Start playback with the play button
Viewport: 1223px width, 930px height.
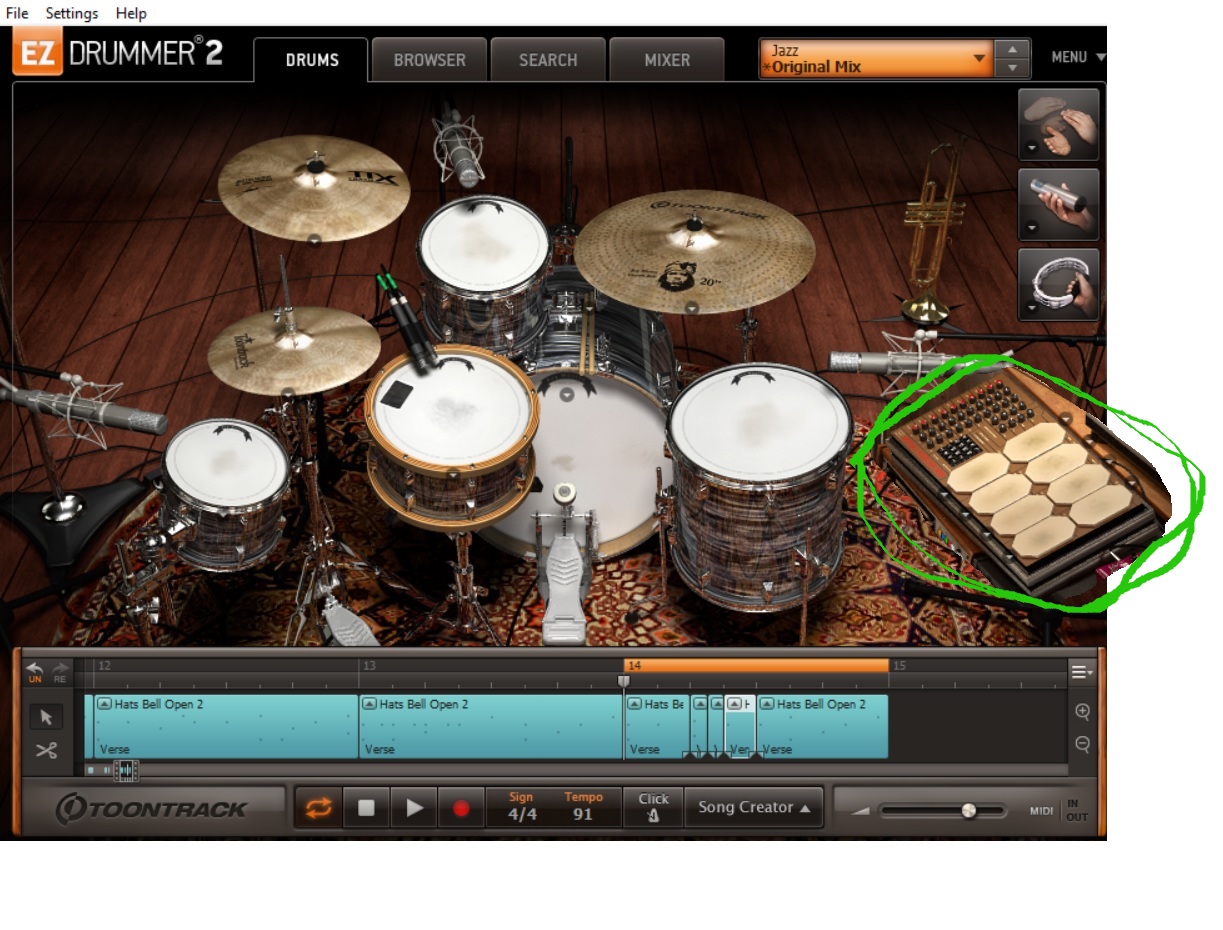414,808
